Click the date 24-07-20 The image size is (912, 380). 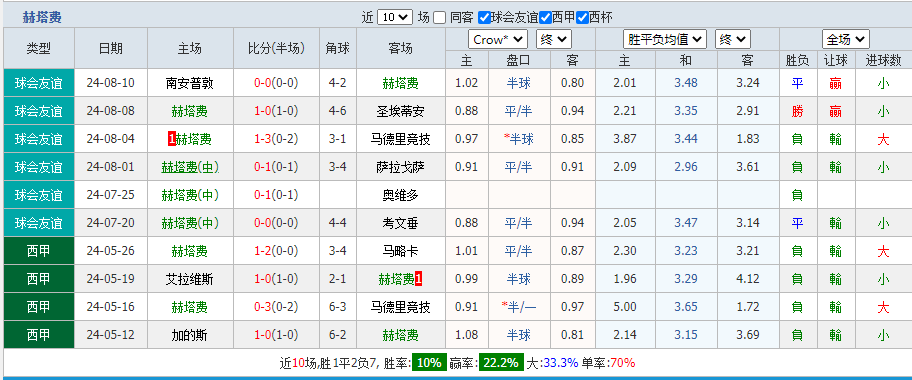111,223
